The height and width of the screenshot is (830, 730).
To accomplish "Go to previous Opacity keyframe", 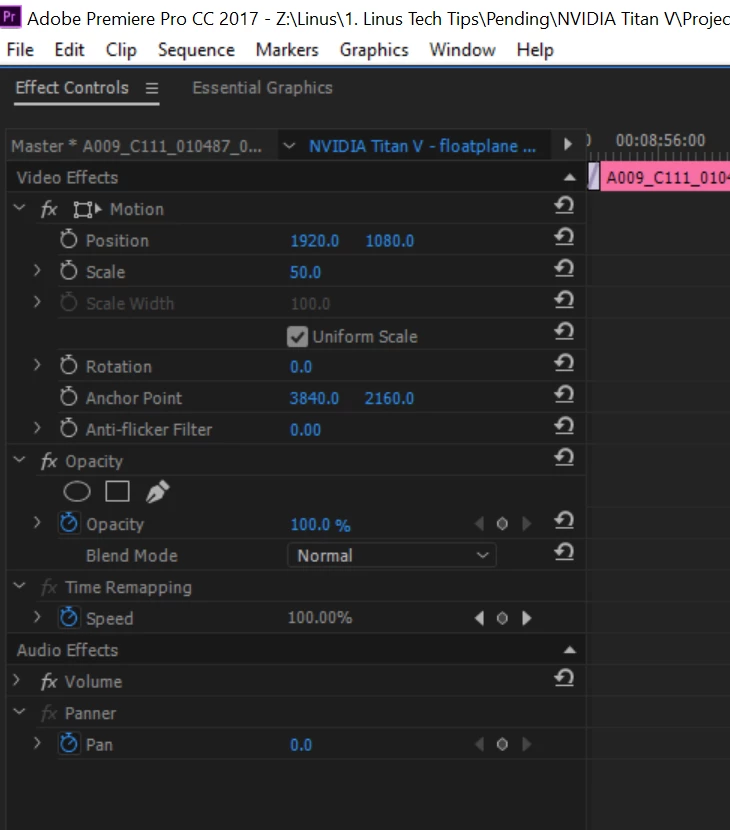I will pyautogui.click(x=480, y=524).
